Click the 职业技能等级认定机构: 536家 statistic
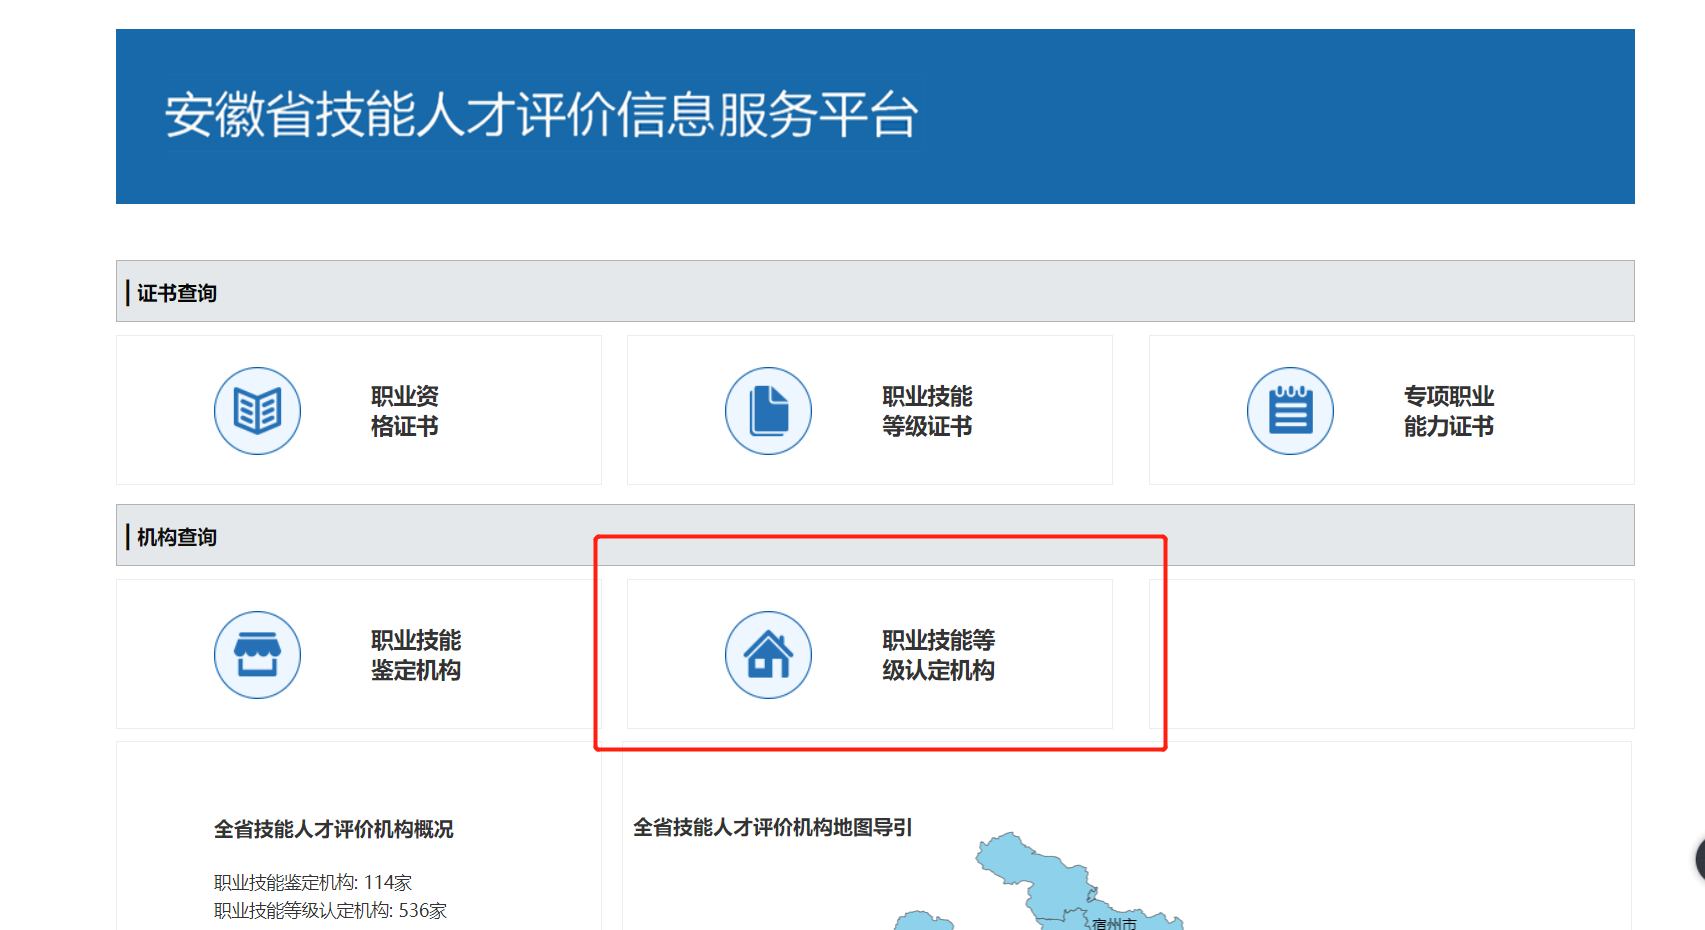 [x=330, y=910]
